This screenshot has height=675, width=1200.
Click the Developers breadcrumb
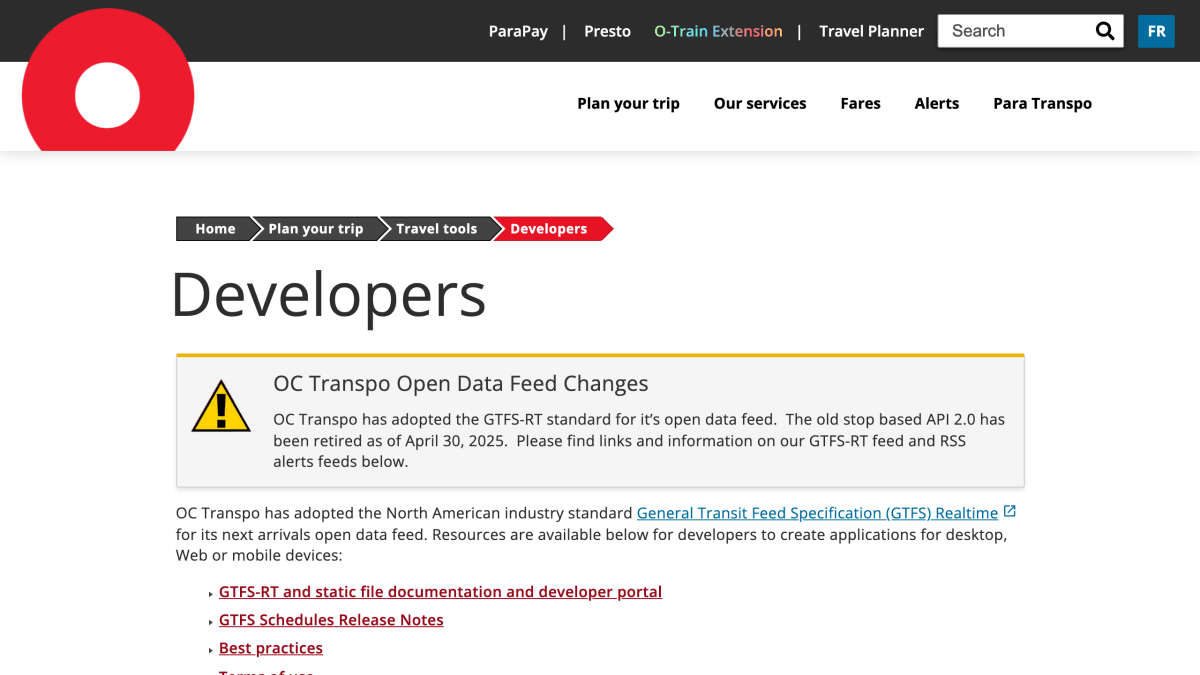coord(549,229)
